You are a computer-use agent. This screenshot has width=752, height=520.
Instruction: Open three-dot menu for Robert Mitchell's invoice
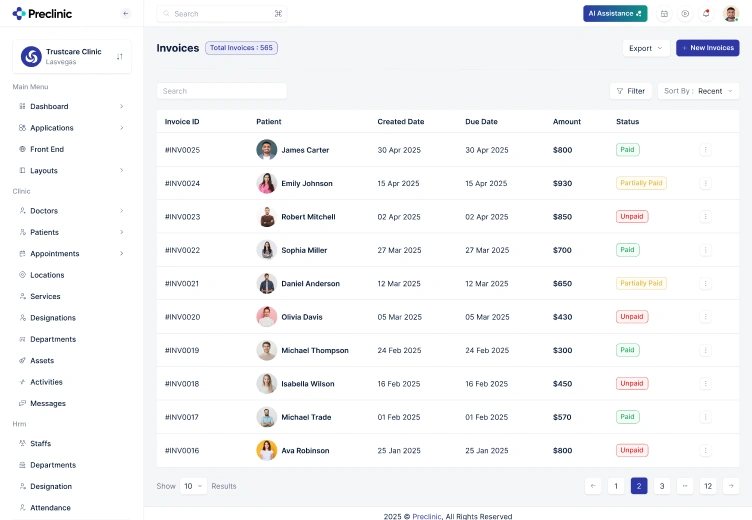[705, 216]
